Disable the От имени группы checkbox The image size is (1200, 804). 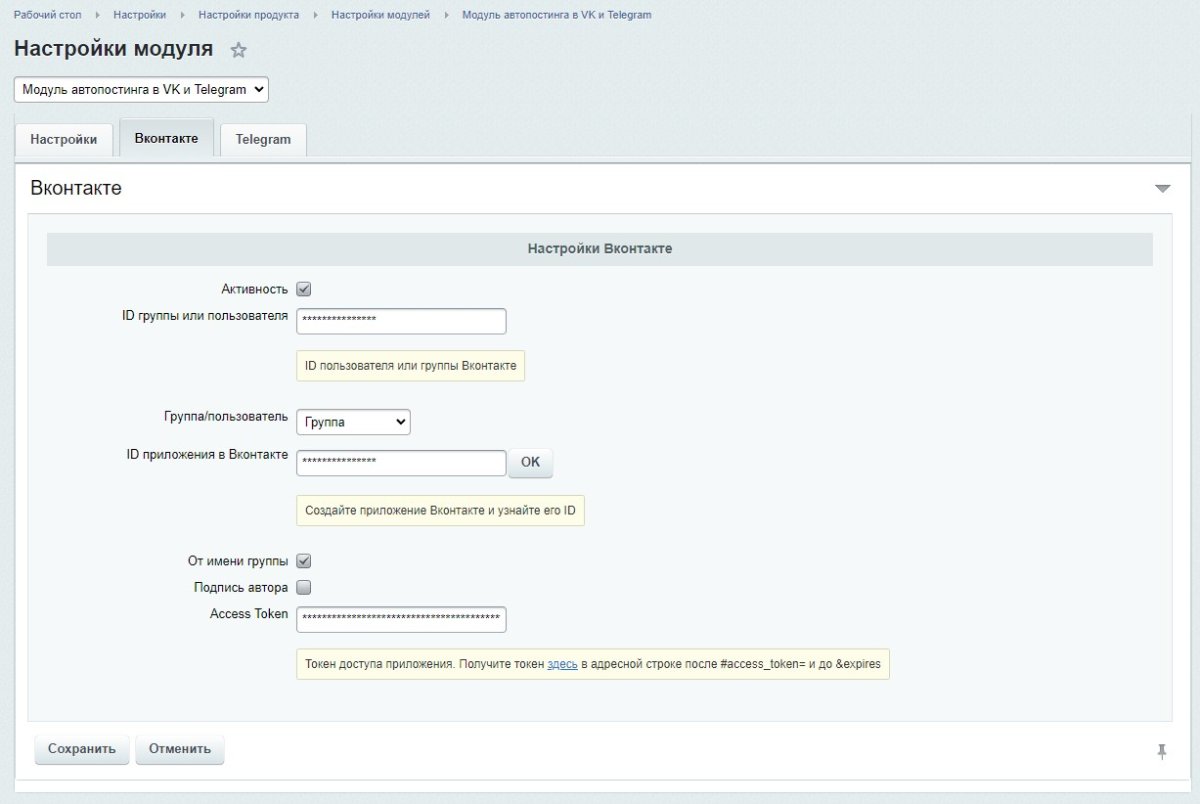304,561
